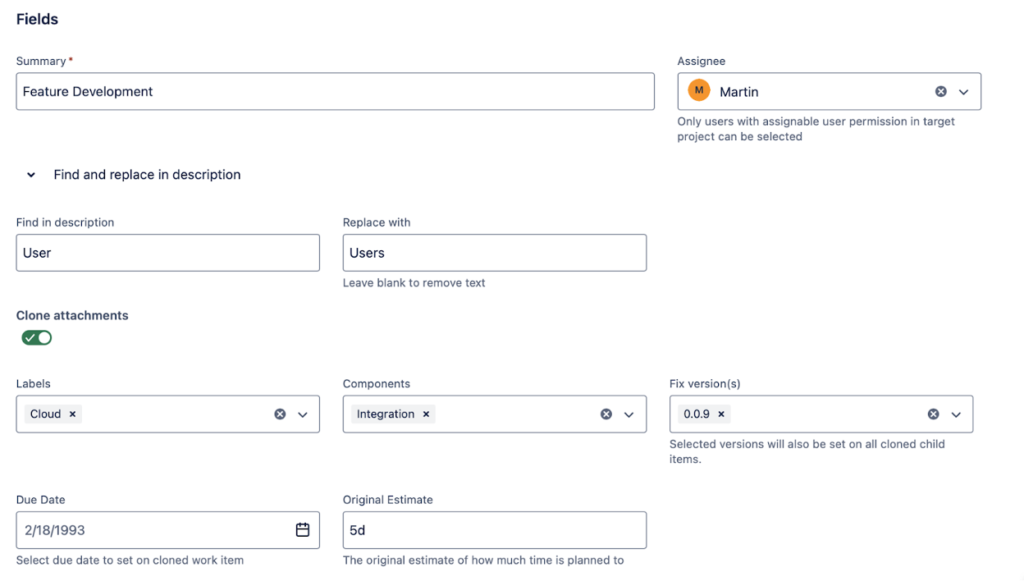Click the Summary input containing Feature Development

tap(335, 91)
